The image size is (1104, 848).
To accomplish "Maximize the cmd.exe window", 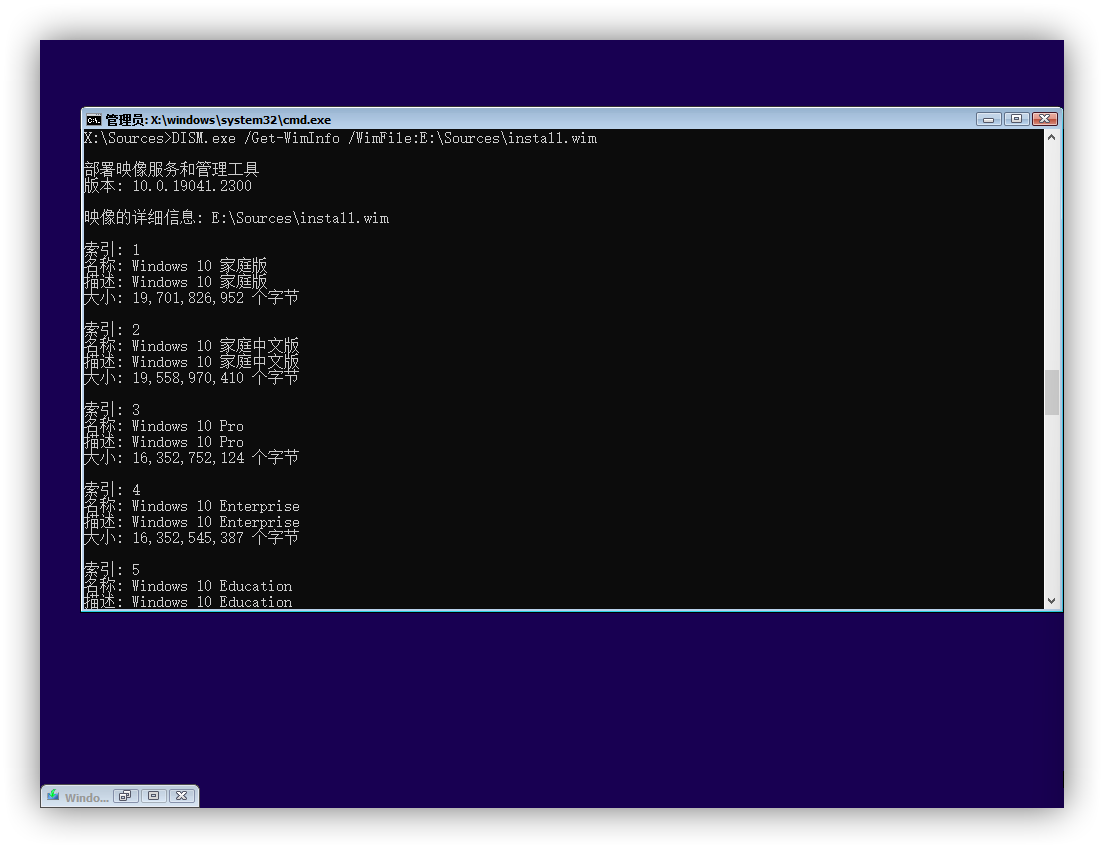I will (1016, 119).
